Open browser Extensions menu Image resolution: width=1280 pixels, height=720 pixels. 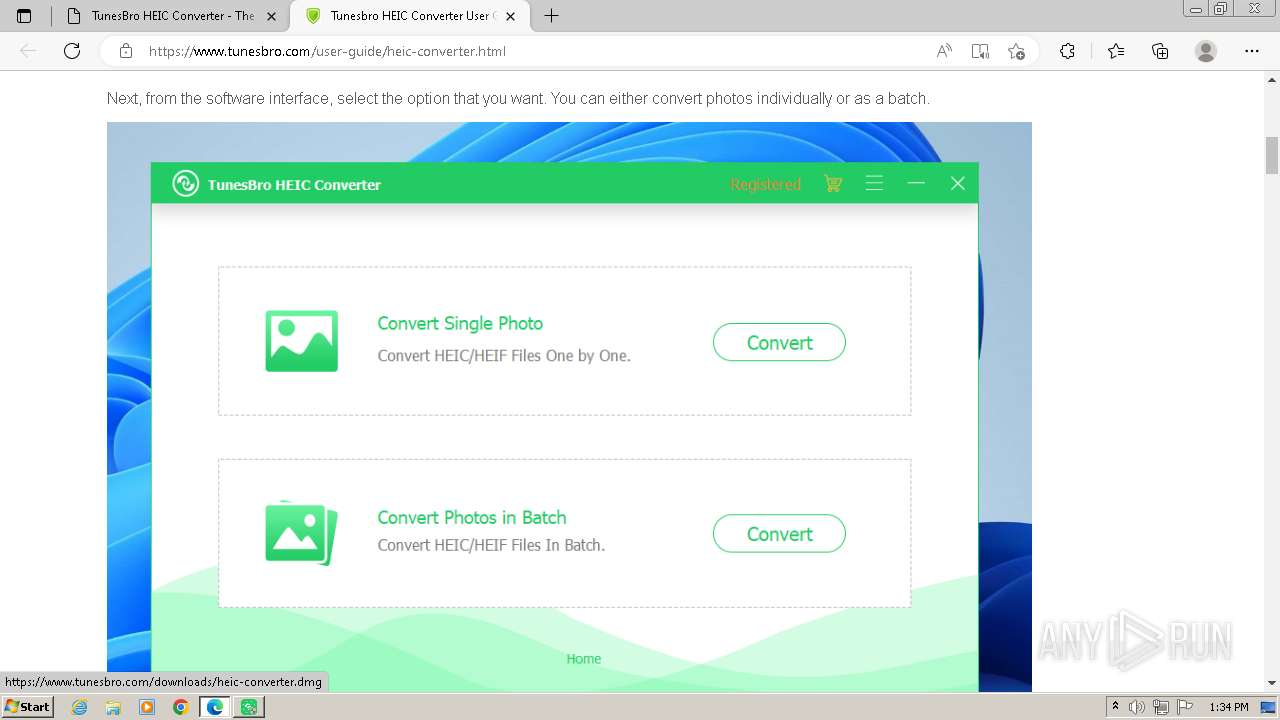click(1067, 51)
